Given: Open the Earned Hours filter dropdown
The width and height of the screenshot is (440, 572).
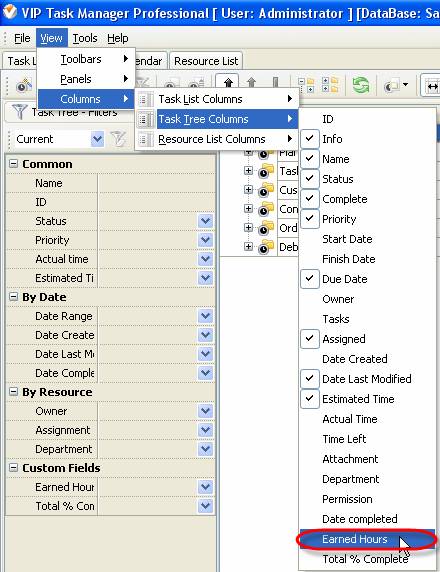Looking at the screenshot, I should coord(206,487).
